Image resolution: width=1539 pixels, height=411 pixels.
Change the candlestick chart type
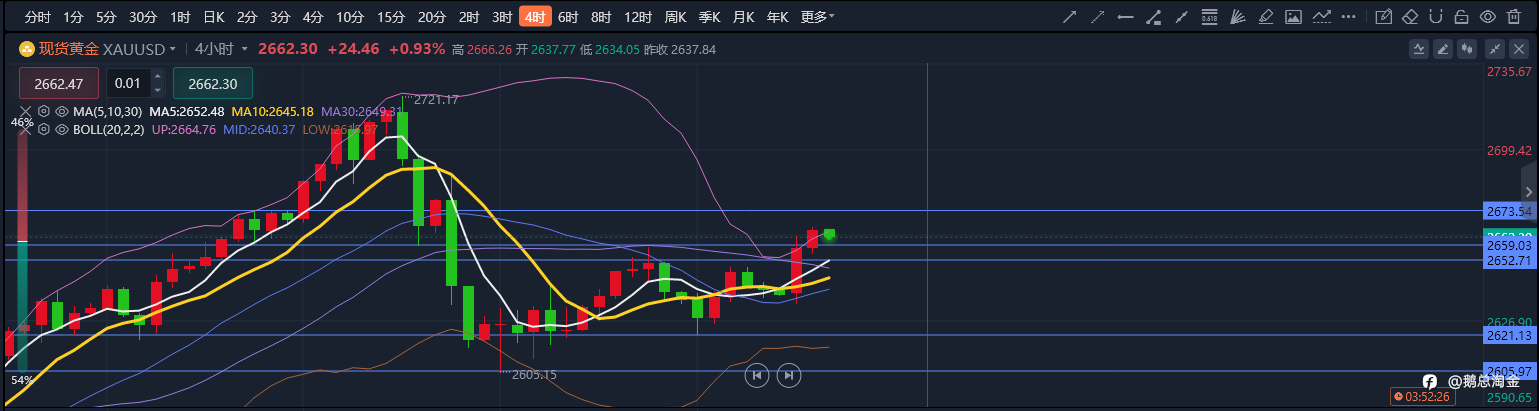(x=1469, y=48)
